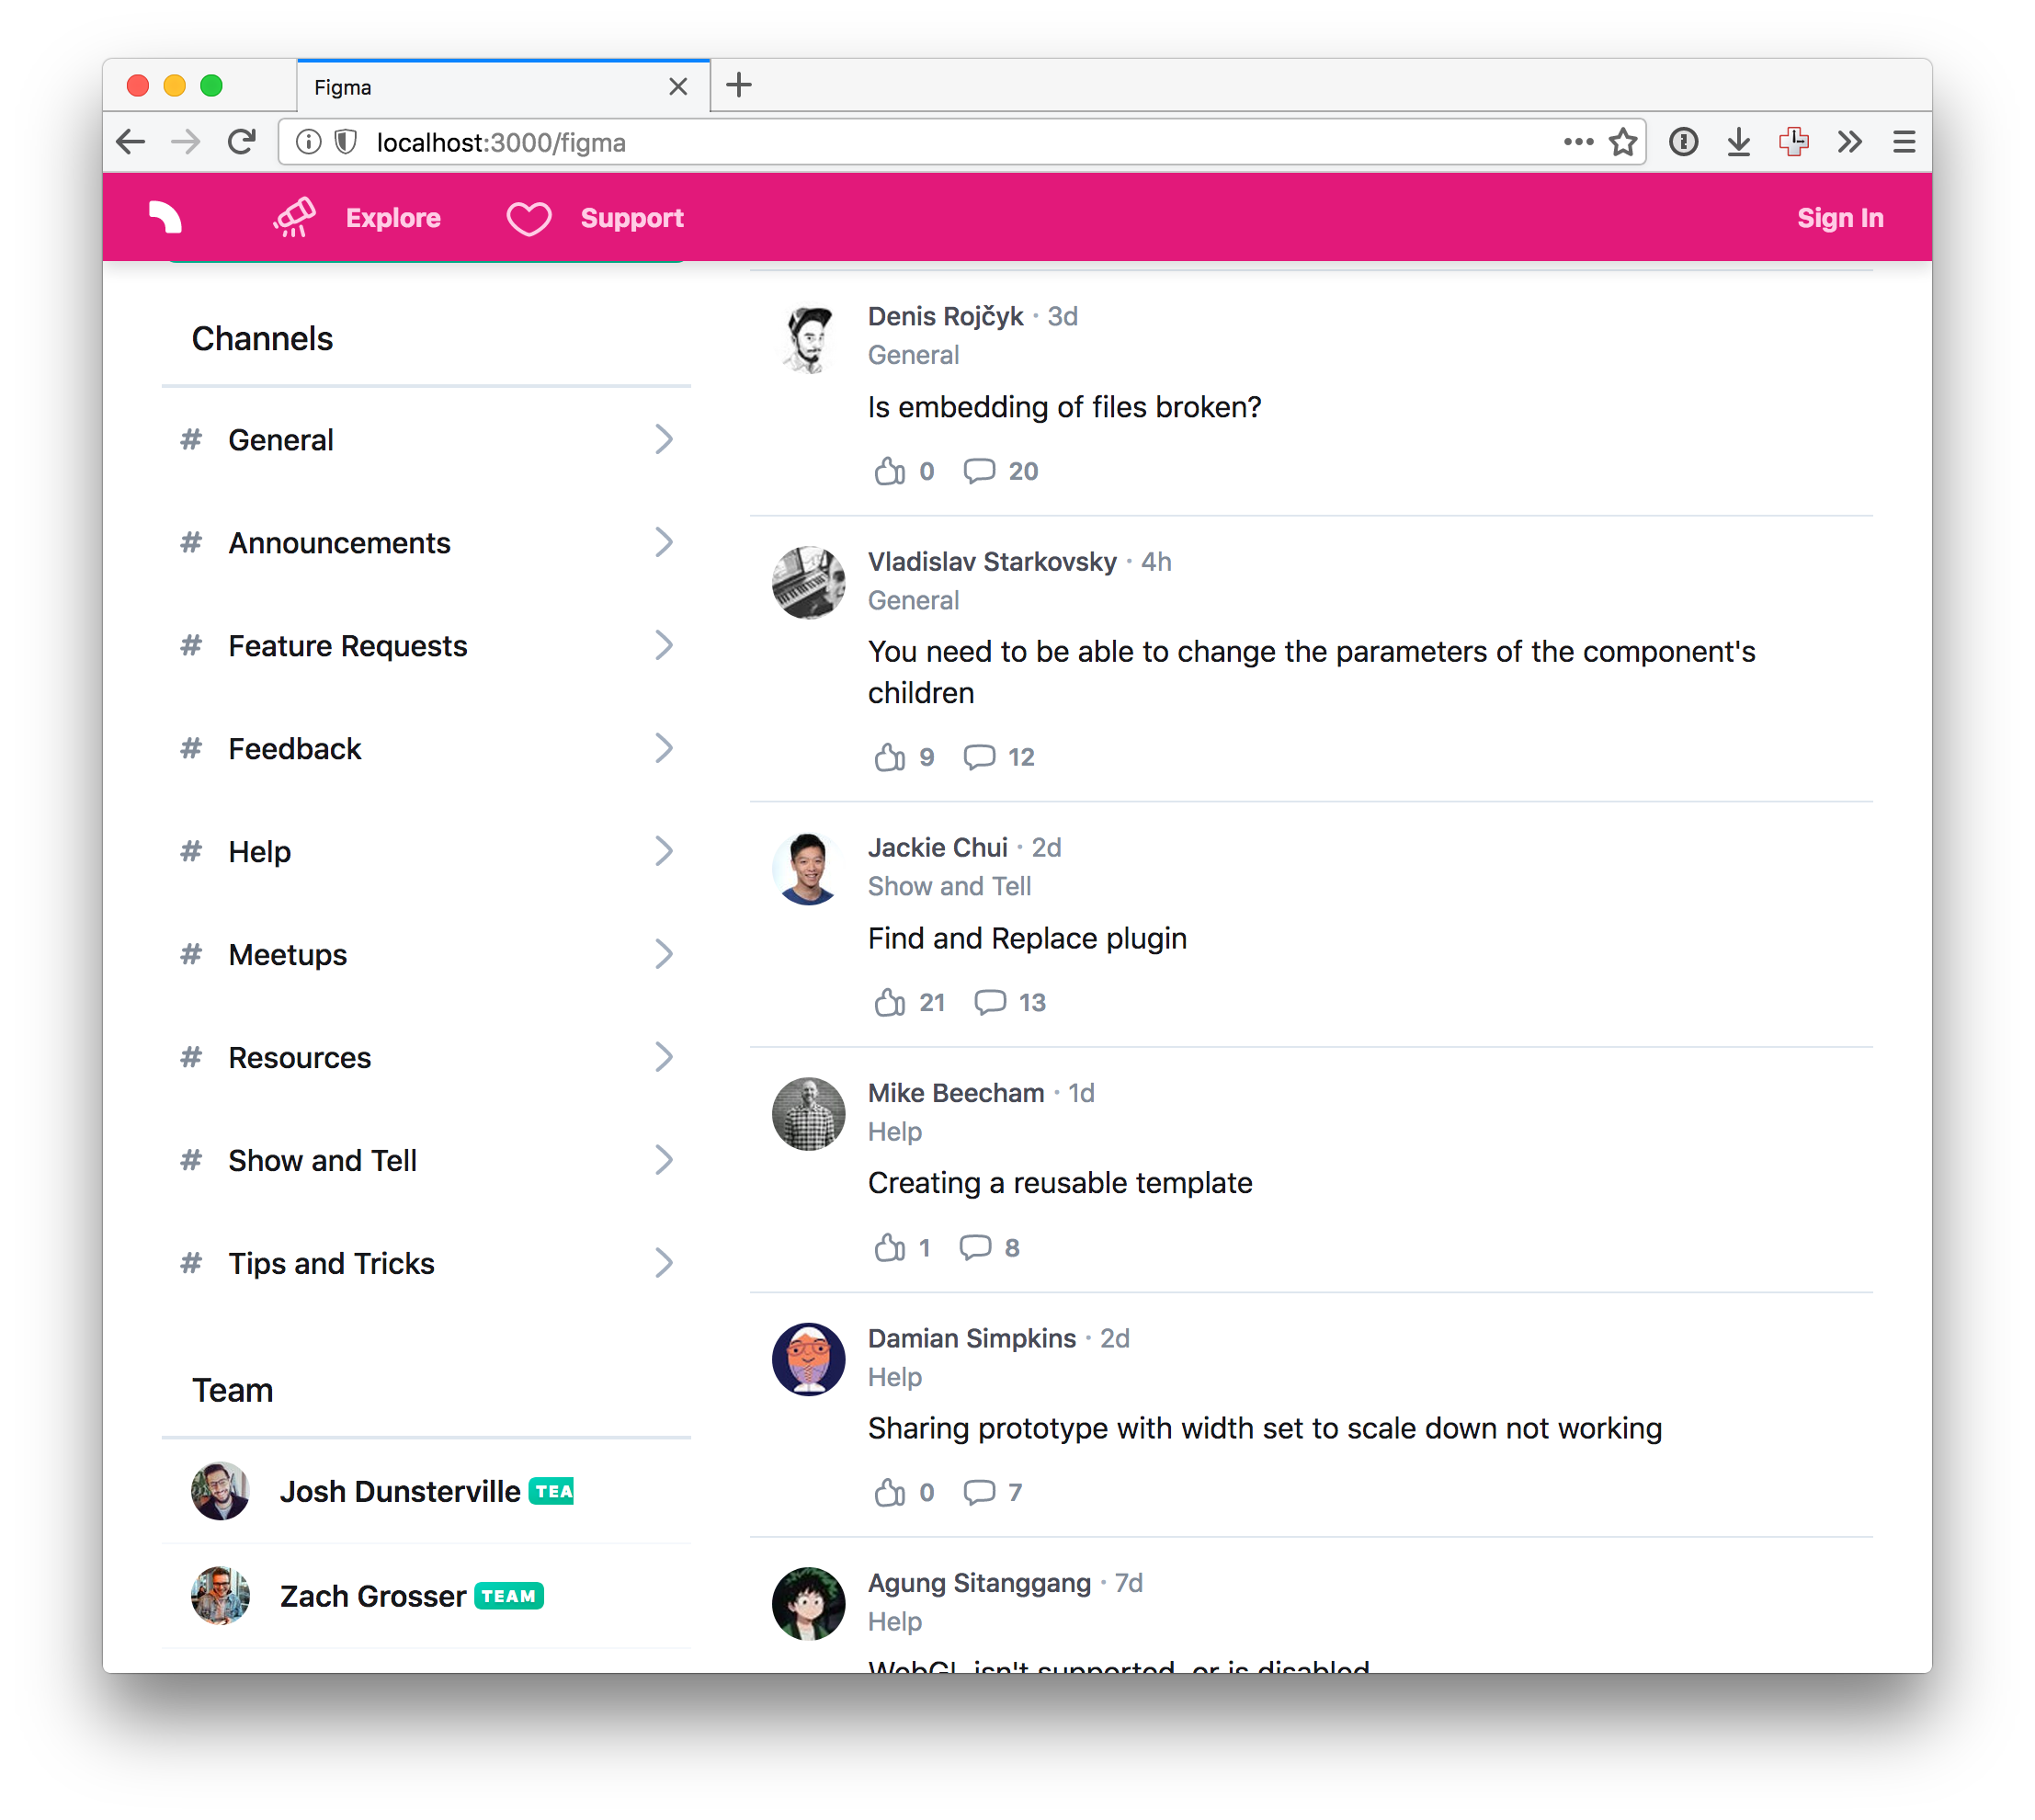Click the localhost:3000/figma address bar
The width and height of the screenshot is (2035, 1820).
pyautogui.click(x=960, y=142)
